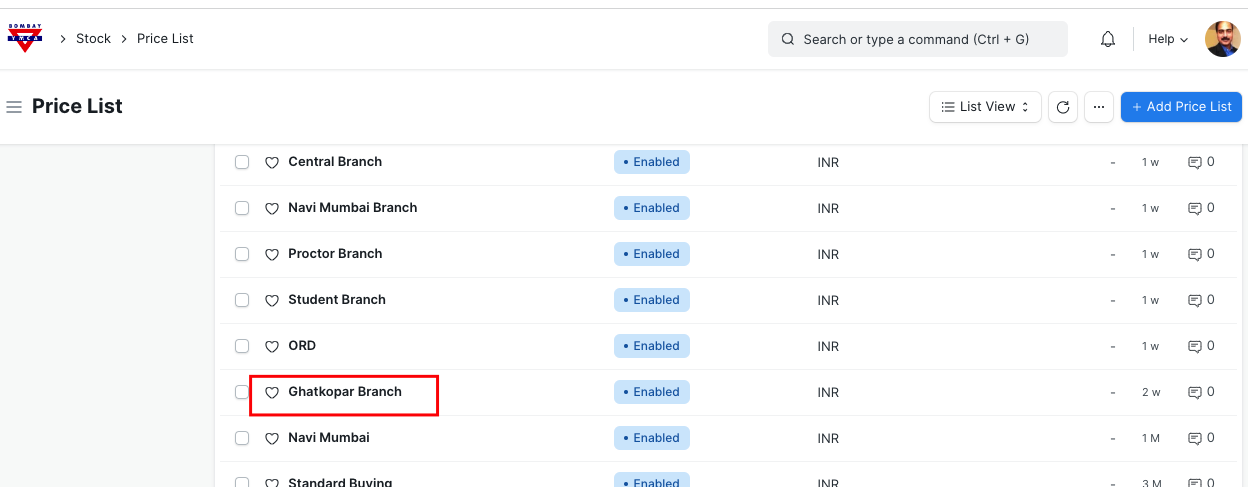The width and height of the screenshot is (1248, 487).
Task: Like the Central Branch price list
Action: point(272,162)
